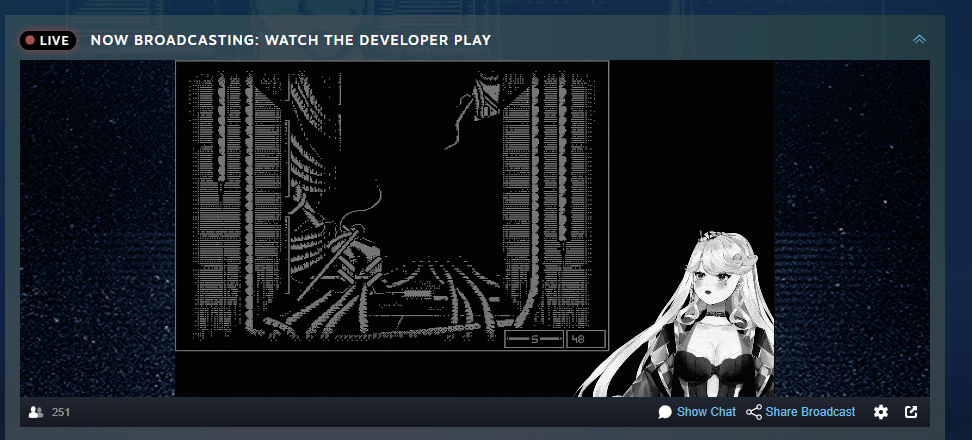Viewport: 972px width, 440px height.
Task: Collapse the broadcast panel with double chevron
Action: [x=919, y=40]
